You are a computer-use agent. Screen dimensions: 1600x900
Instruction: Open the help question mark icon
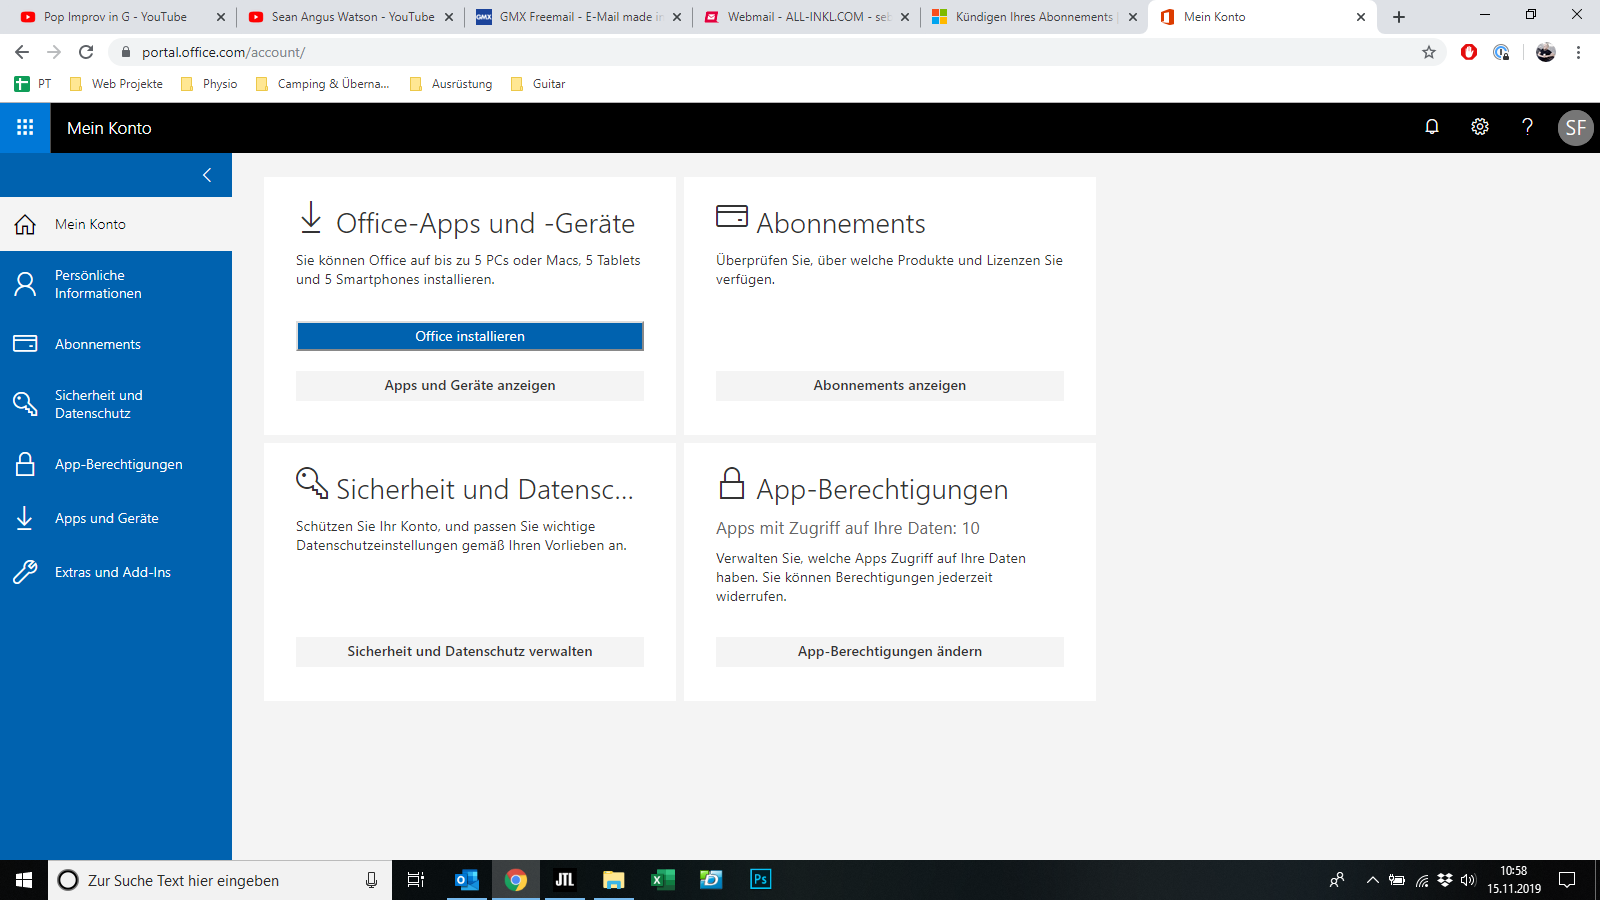pos(1527,127)
